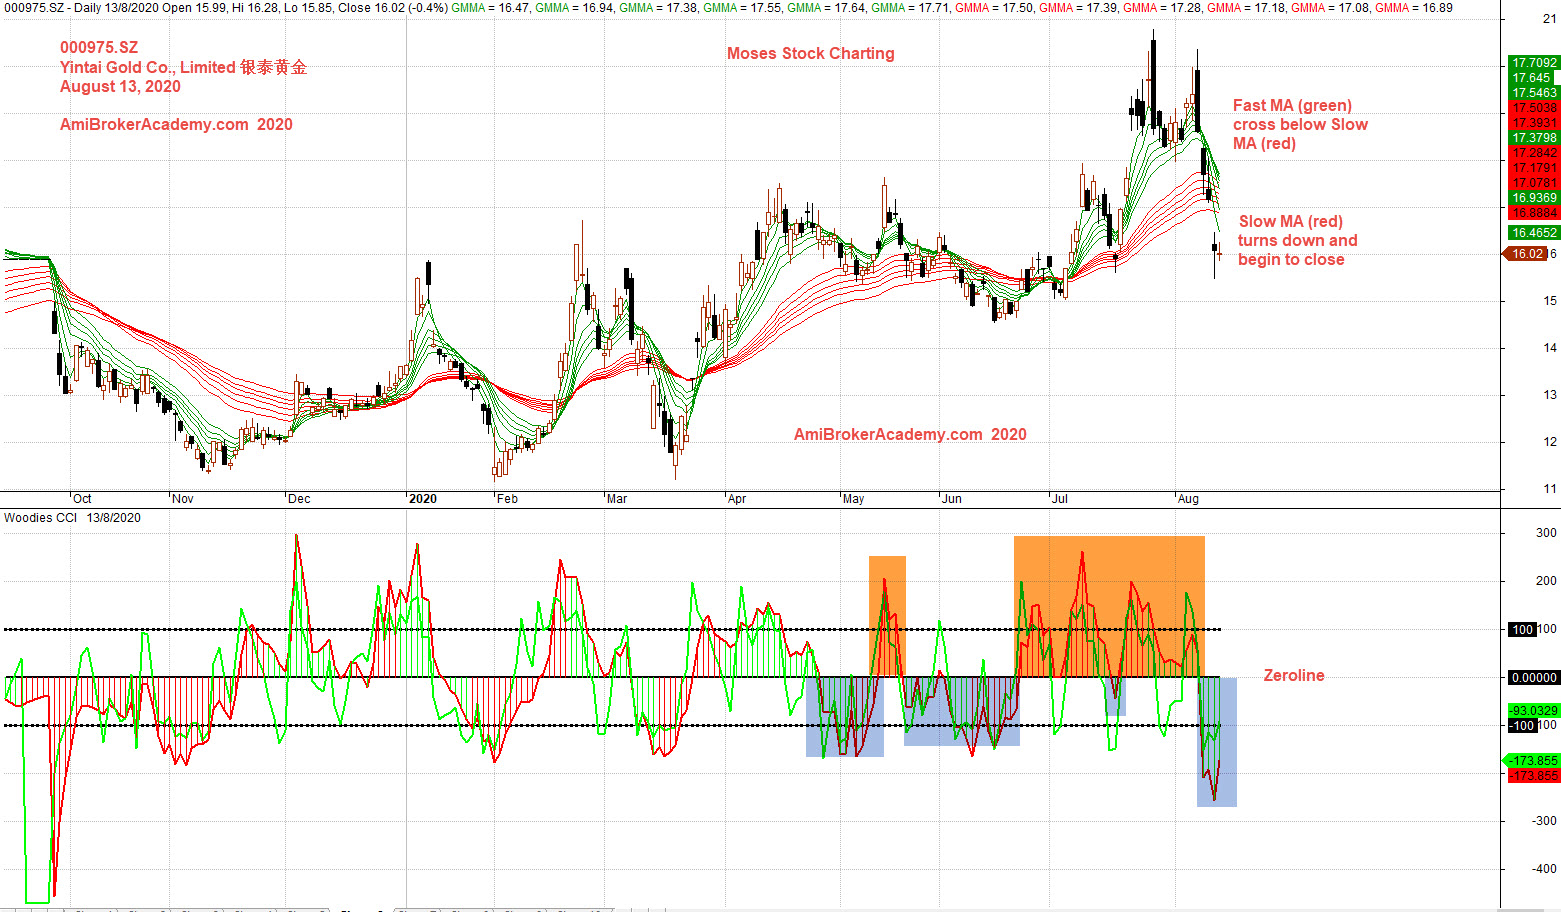
Task: Click the Slow MA turns down annotation
Action: (1298, 240)
